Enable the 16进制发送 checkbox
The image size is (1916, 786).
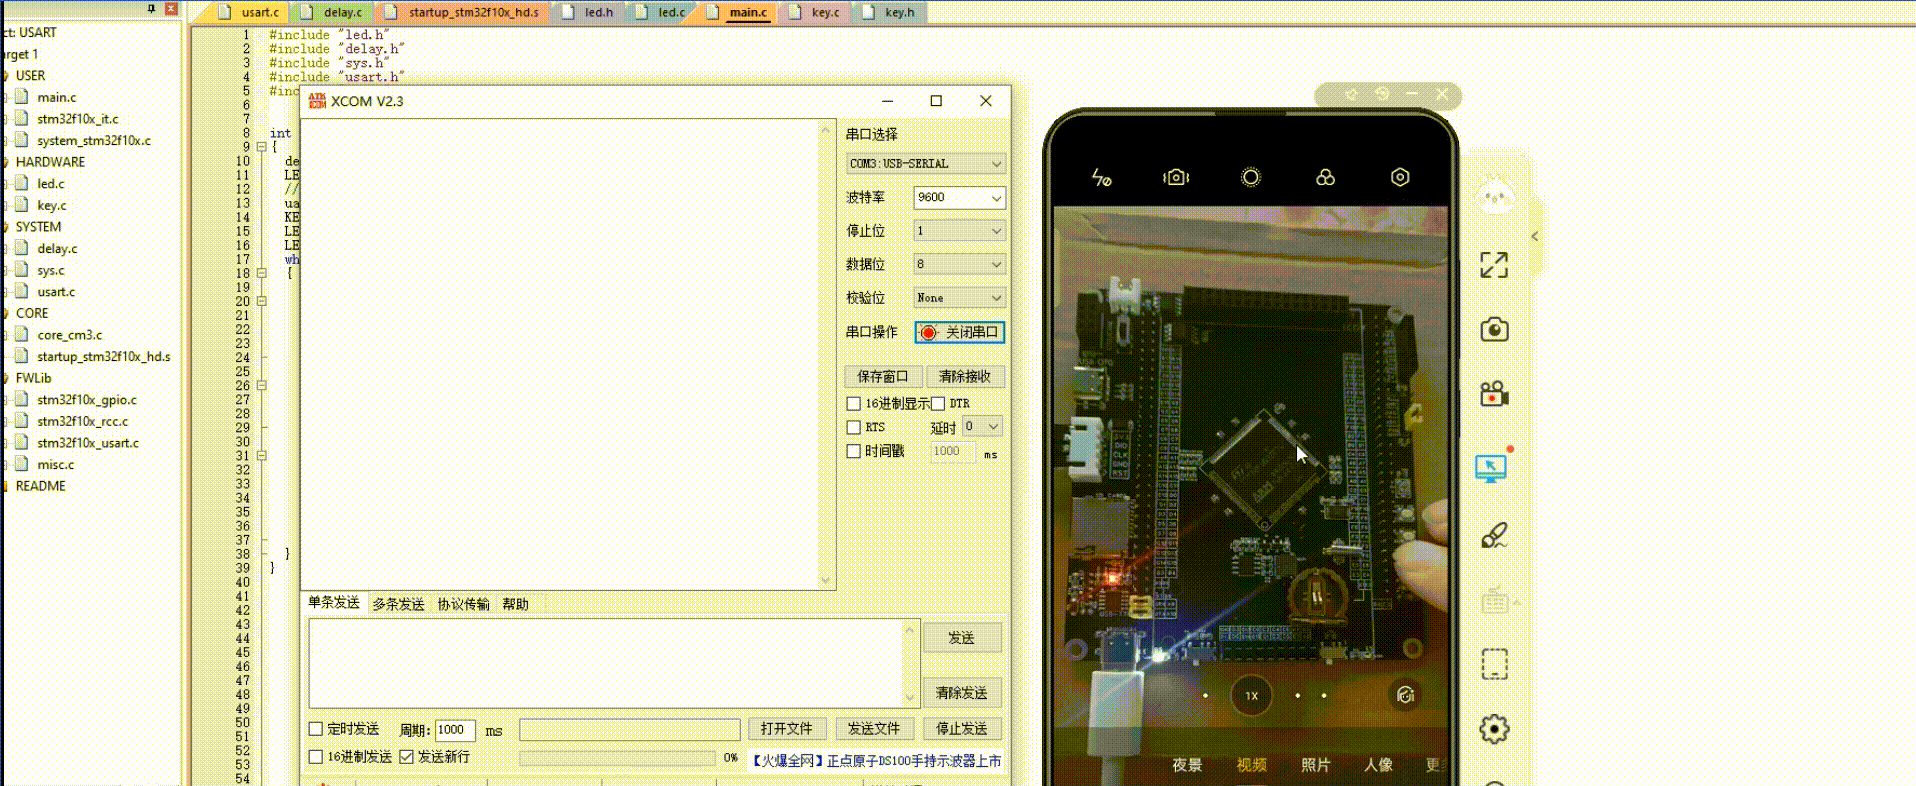pyautogui.click(x=316, y=757)
